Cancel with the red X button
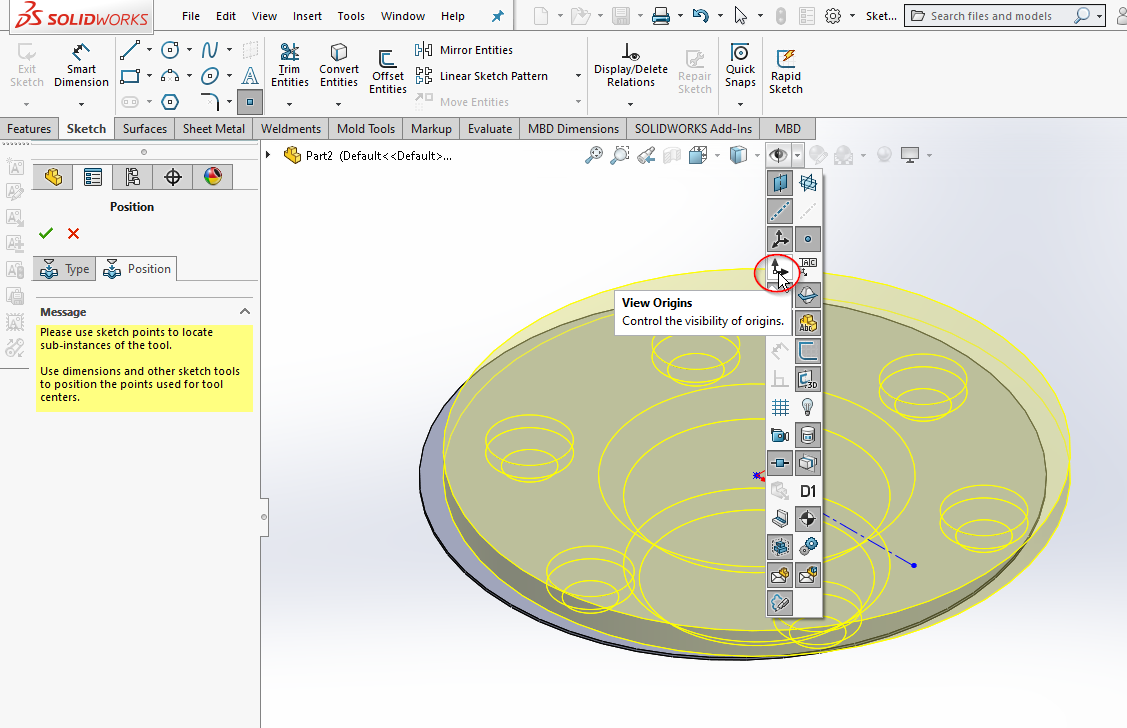1127x728 pixels. click(x=73, y=233)
